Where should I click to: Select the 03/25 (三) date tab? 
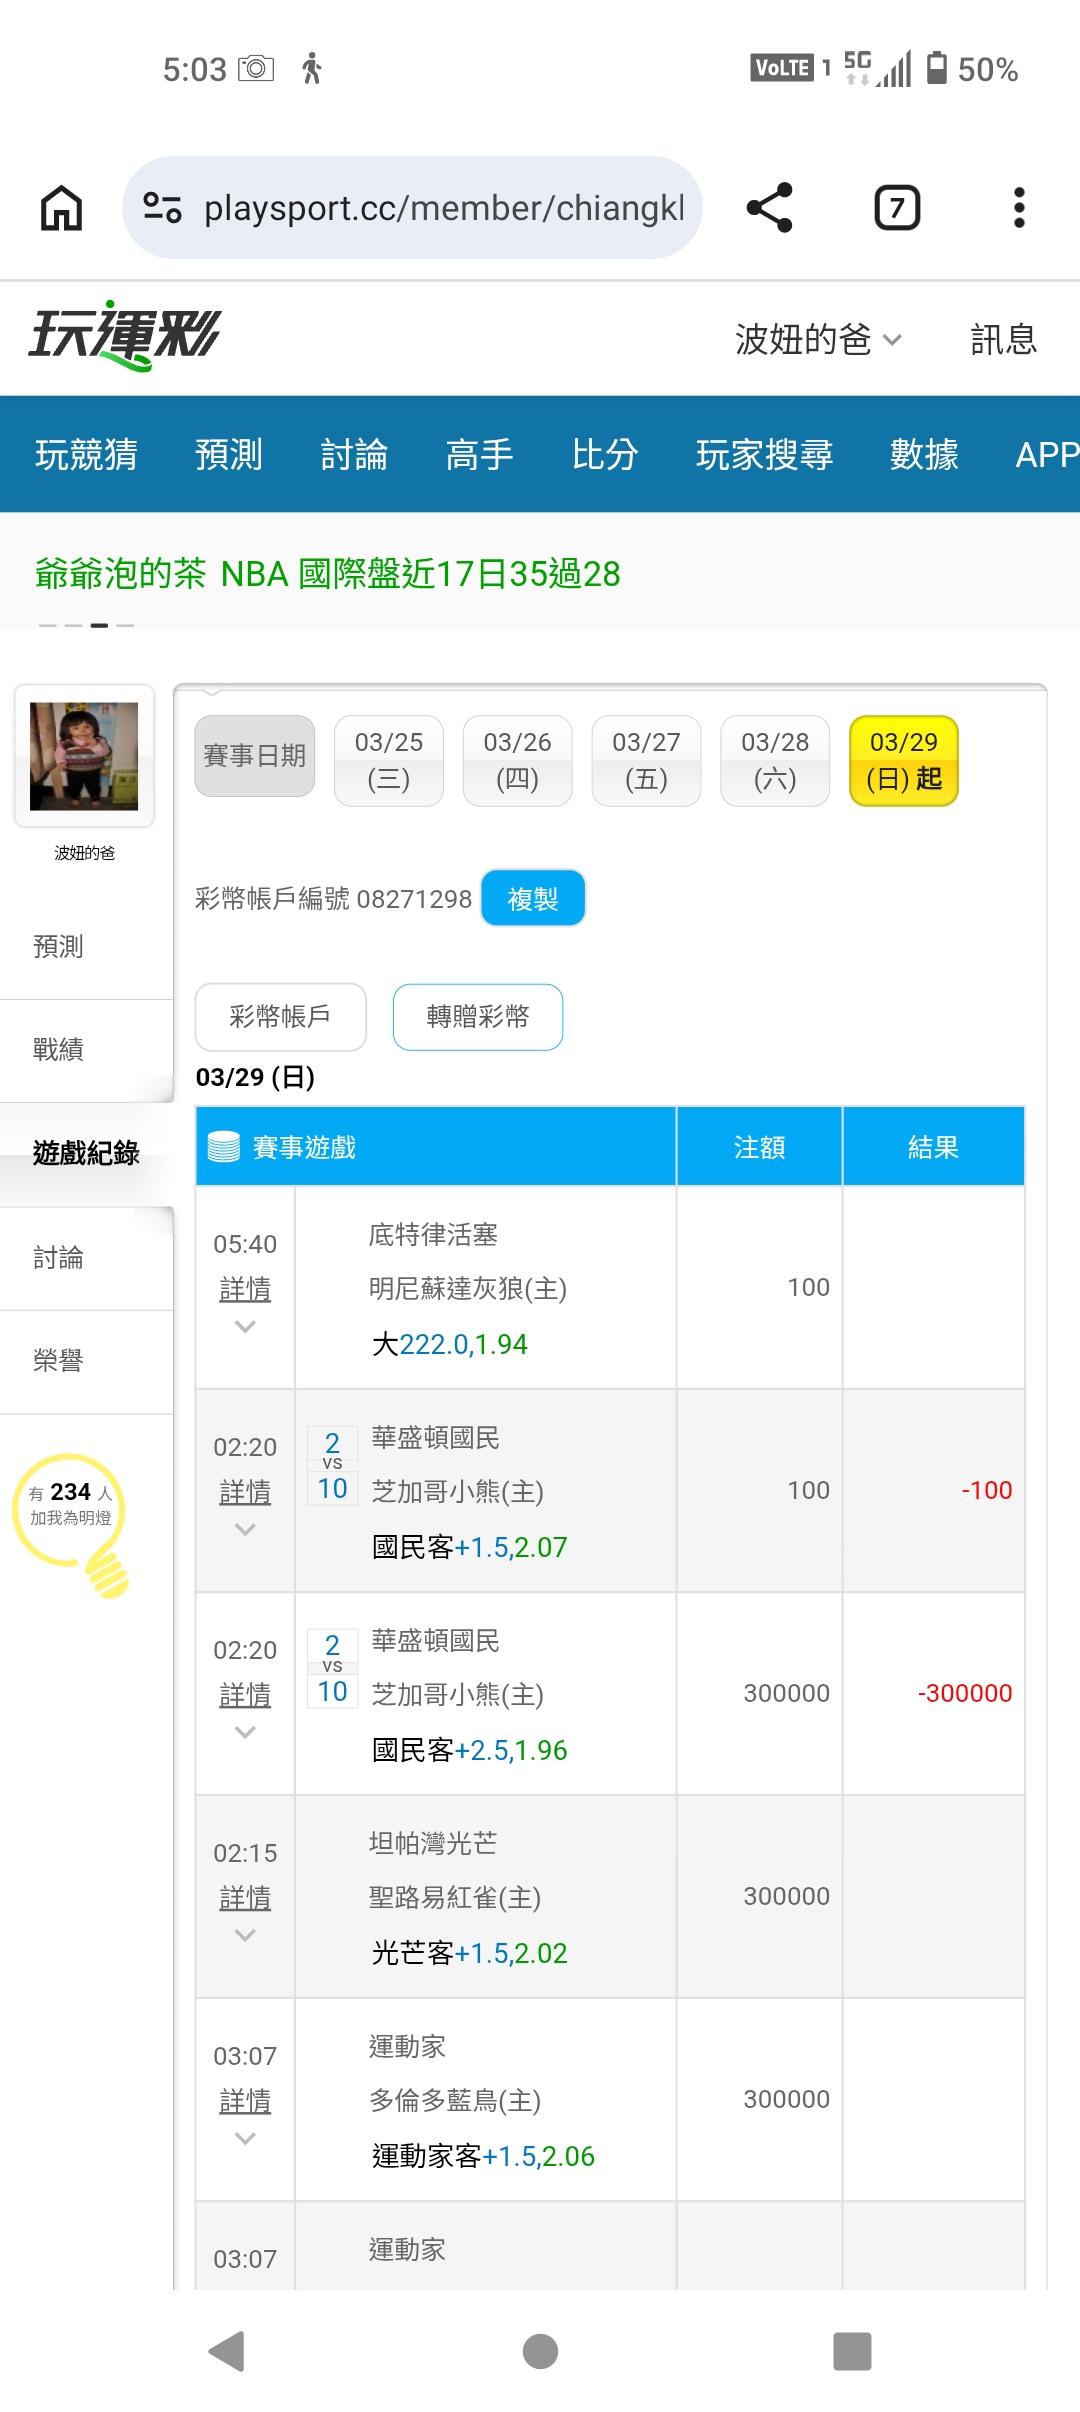(x=388, y=760)
